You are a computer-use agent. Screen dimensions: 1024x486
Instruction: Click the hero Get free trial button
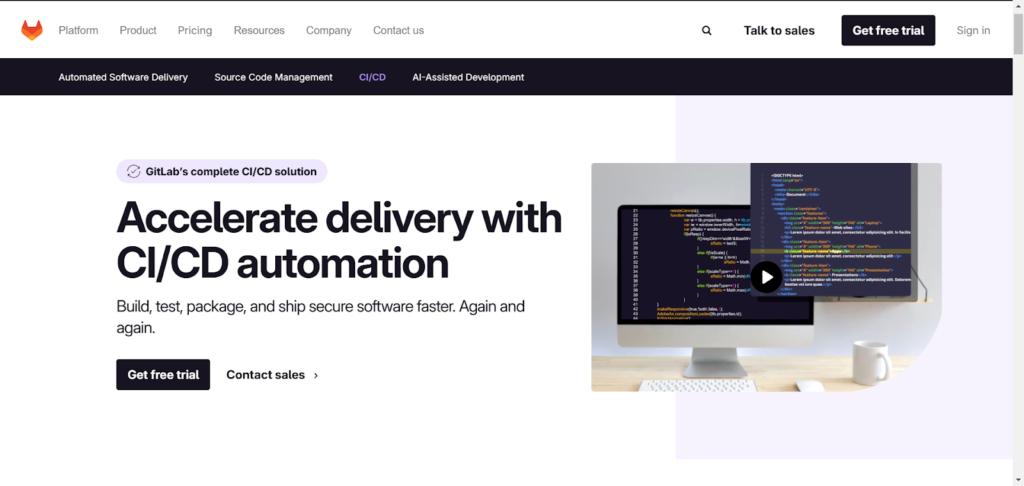pyautogui.click(x=163, y=374)
